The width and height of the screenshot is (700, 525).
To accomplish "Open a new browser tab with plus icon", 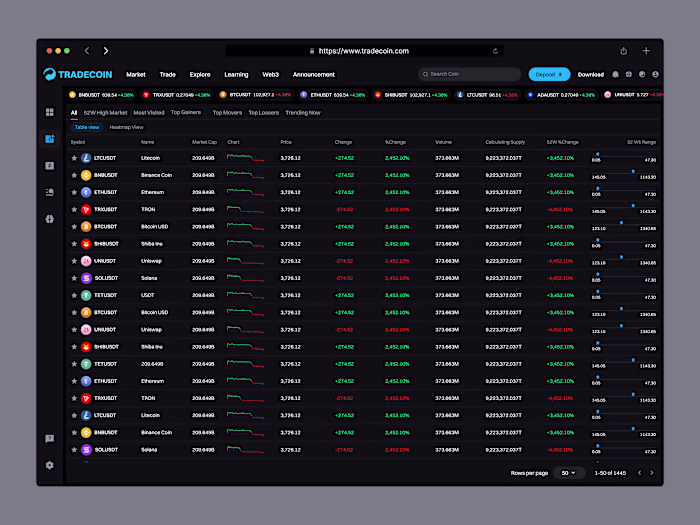I will (x=646, y=51).
